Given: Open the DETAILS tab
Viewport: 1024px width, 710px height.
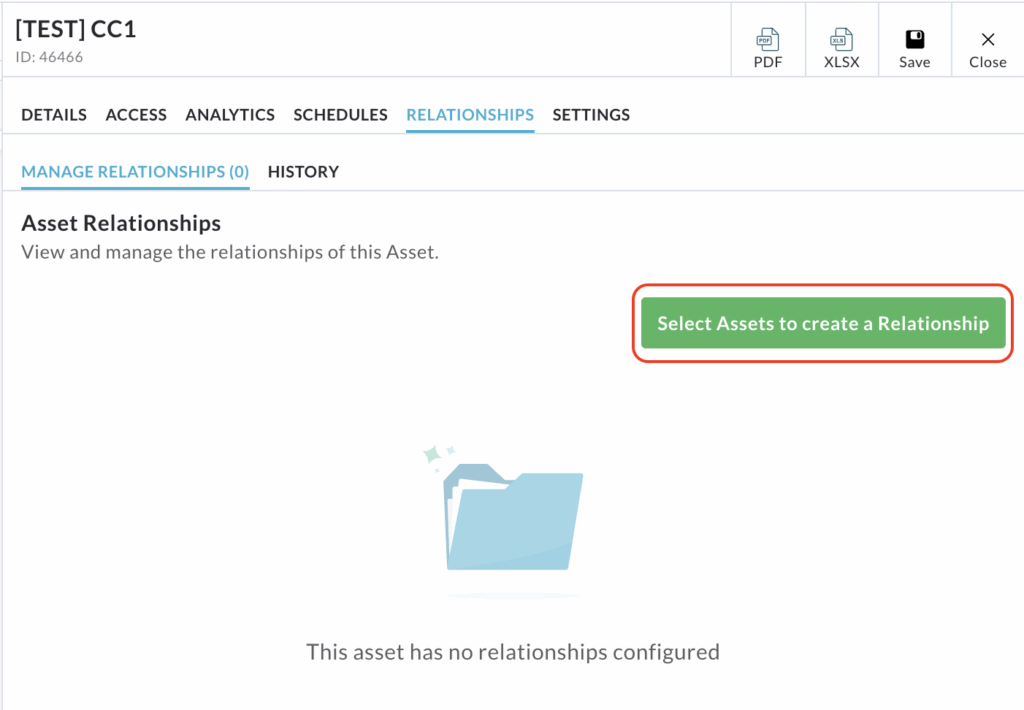Looking at the screenshot, I should [x=54, y=115].
